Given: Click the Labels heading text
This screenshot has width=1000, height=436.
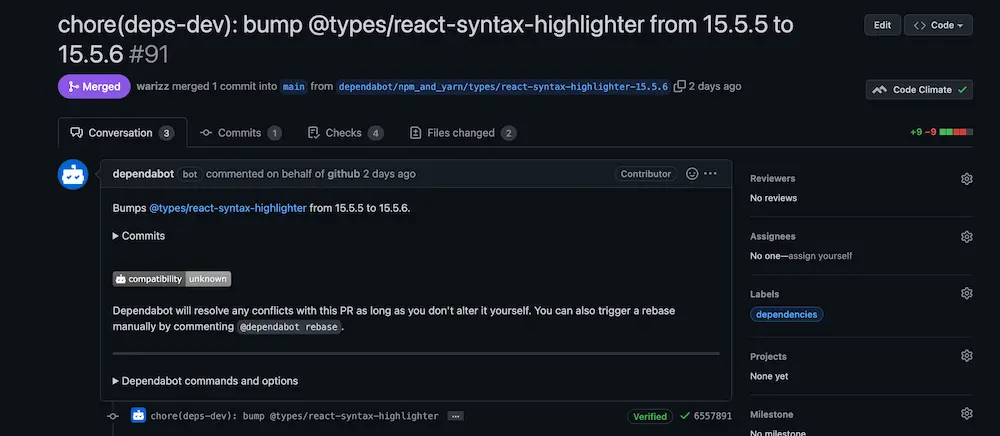Looking at the screenshot, I should click(x=764, y=294).
